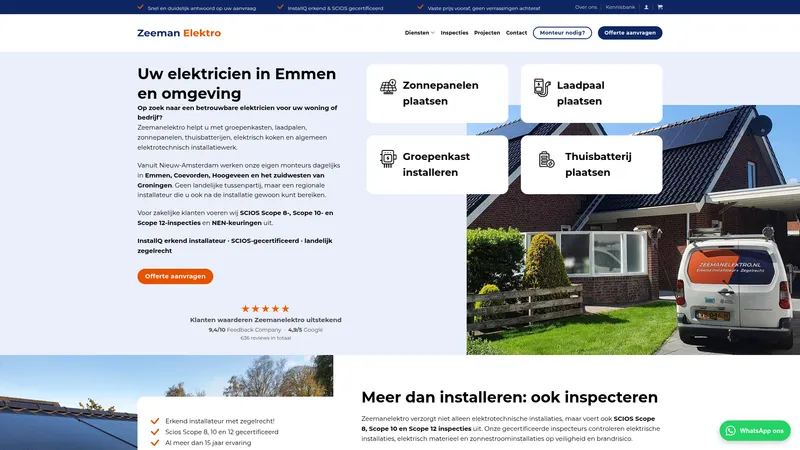The width and height of the screenshot is (800, 450).
Task: Open Groepenkast installeren card
Action: pos(437,164)
